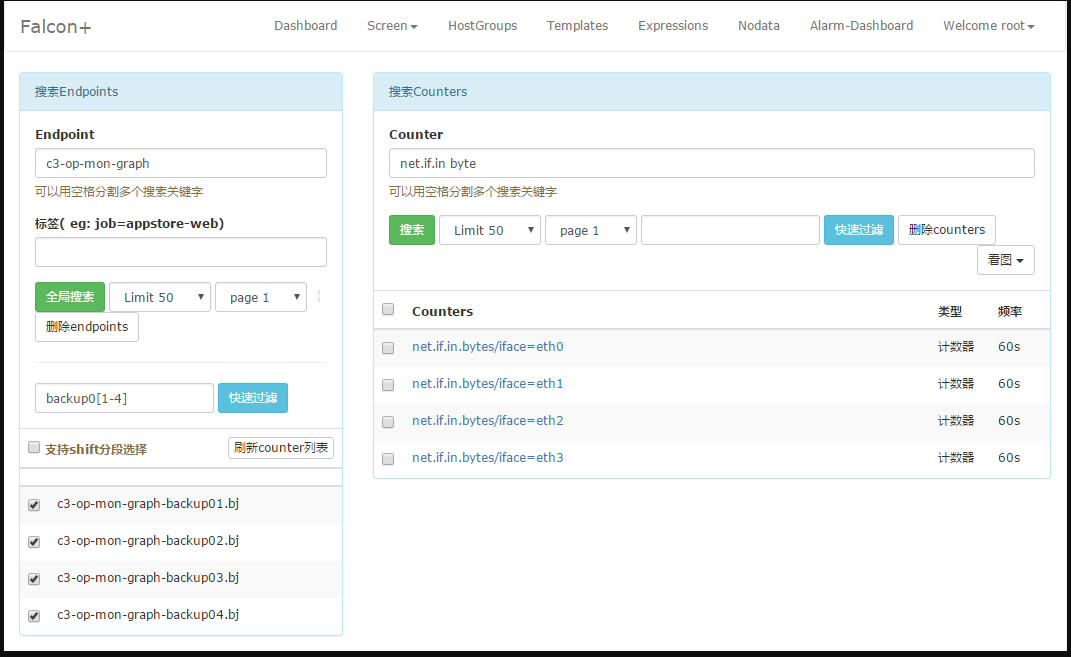This screenshot has width=1071, height=657.
Task: Expand the 看图 dropdown button
Action: point(1005,260)
